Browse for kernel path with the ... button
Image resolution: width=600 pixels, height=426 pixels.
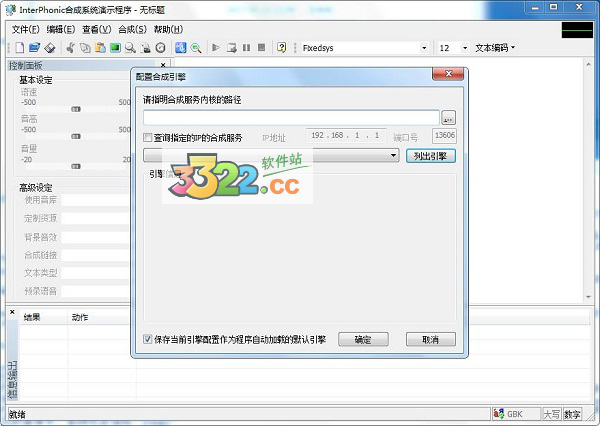click(x=448, y=118)
